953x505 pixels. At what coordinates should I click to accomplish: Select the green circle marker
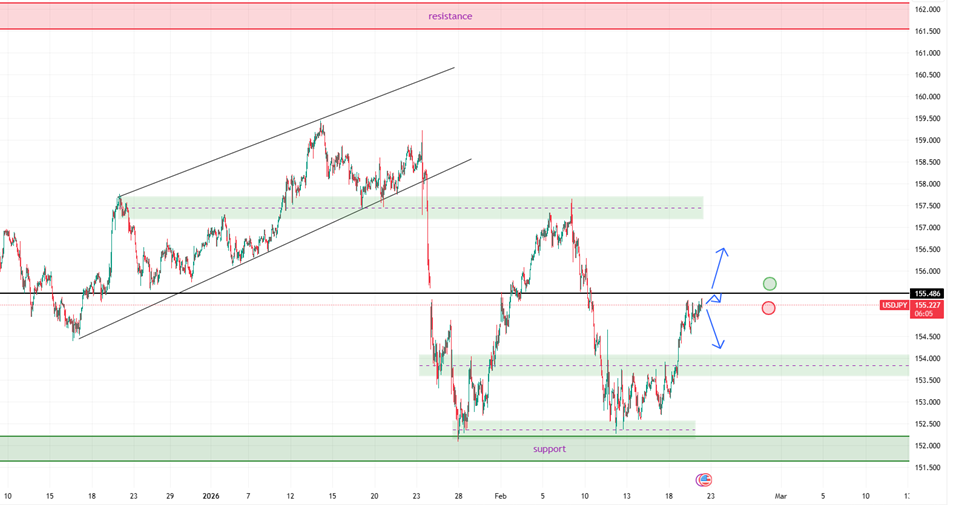769,284
